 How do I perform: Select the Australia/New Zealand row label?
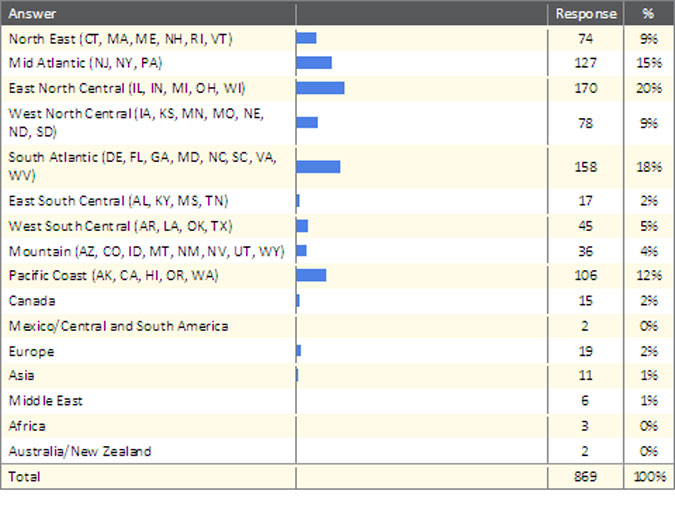pos(80,451)
